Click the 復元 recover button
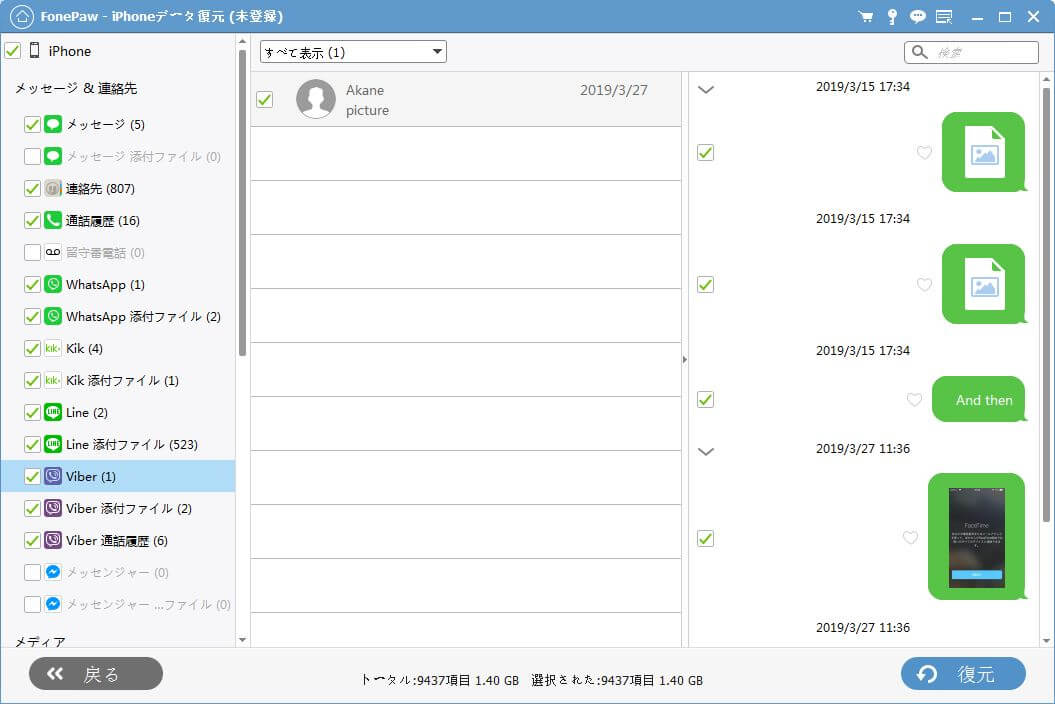This screenshot has height=704, width=1055. click(x=963, y=674)
